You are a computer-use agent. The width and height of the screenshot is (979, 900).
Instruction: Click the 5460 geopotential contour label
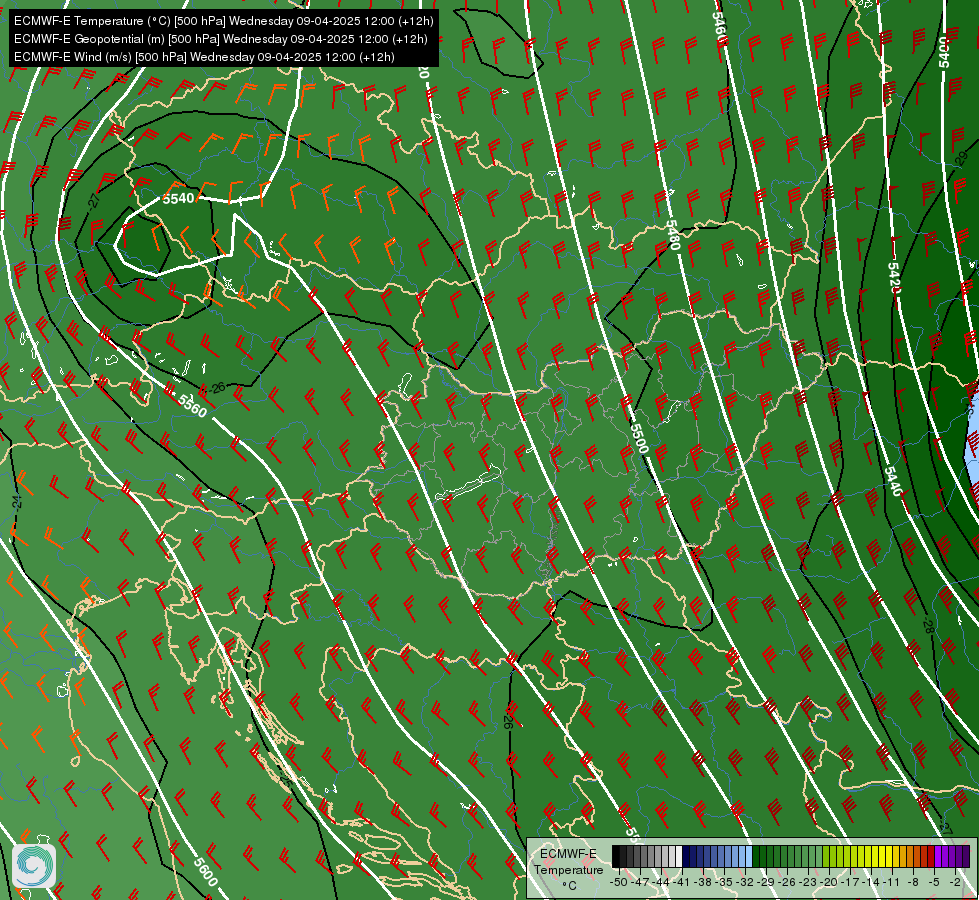(720, 26)
